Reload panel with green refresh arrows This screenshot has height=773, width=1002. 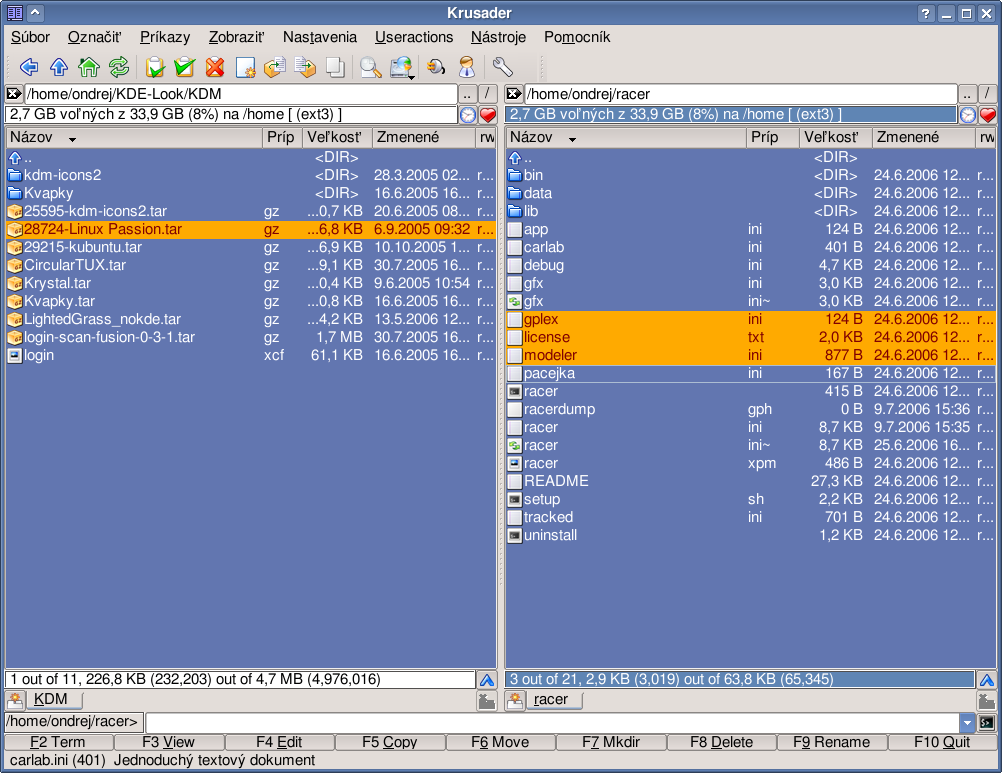(119, 66)
